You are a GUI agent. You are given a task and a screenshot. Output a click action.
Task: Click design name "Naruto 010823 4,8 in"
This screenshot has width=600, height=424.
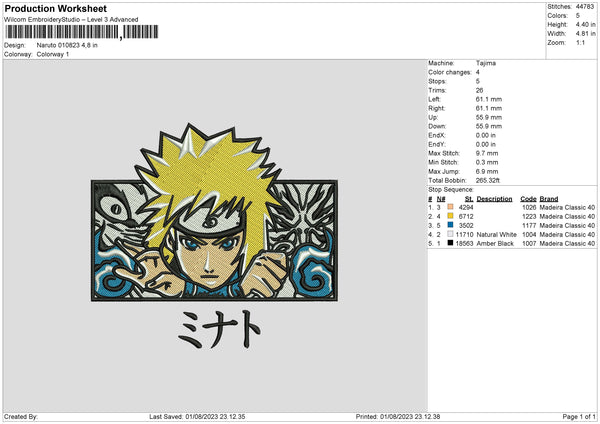[x=67, y=45]
